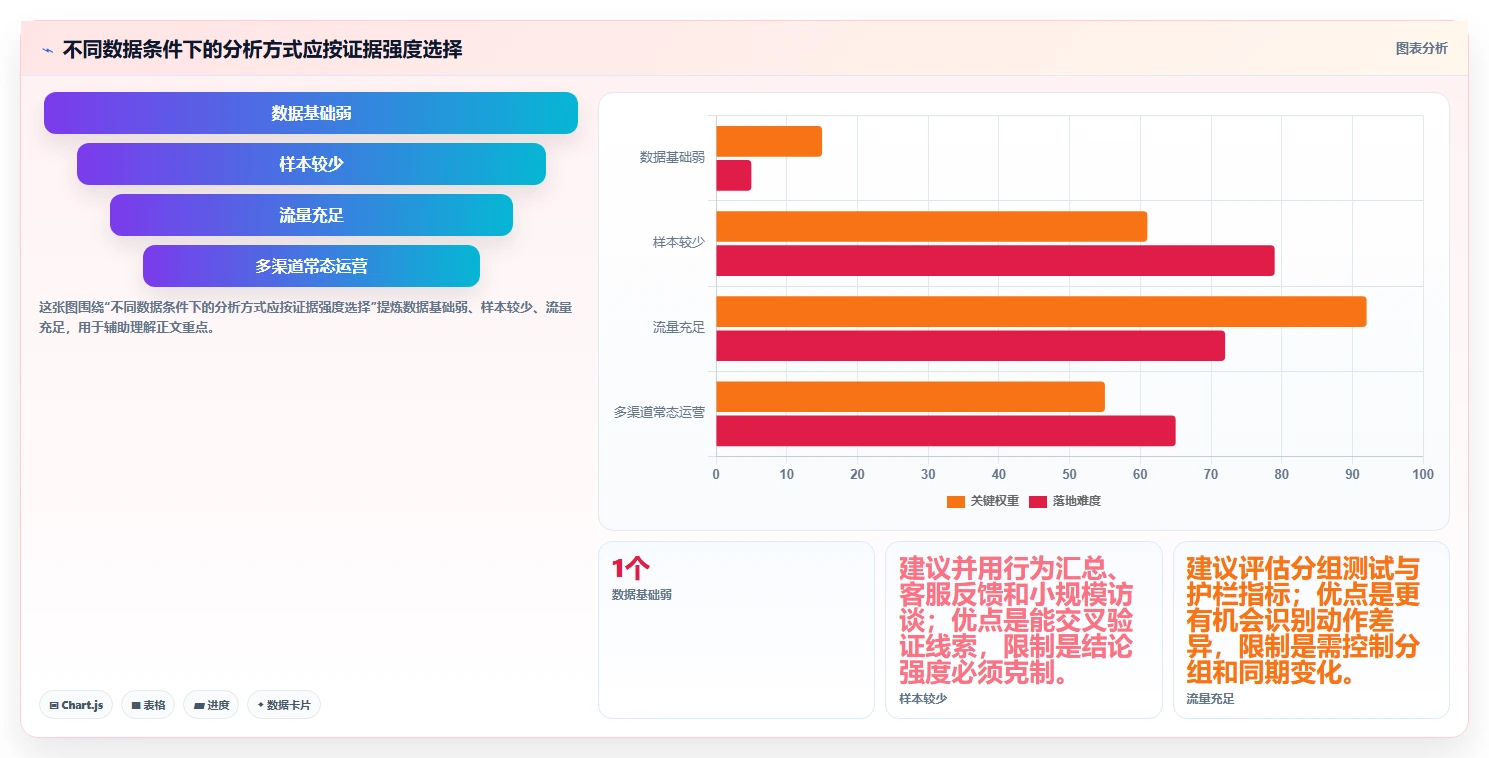
Task: Select the 数据基础弱 funnel bar
Action: (x=311, y=113)
